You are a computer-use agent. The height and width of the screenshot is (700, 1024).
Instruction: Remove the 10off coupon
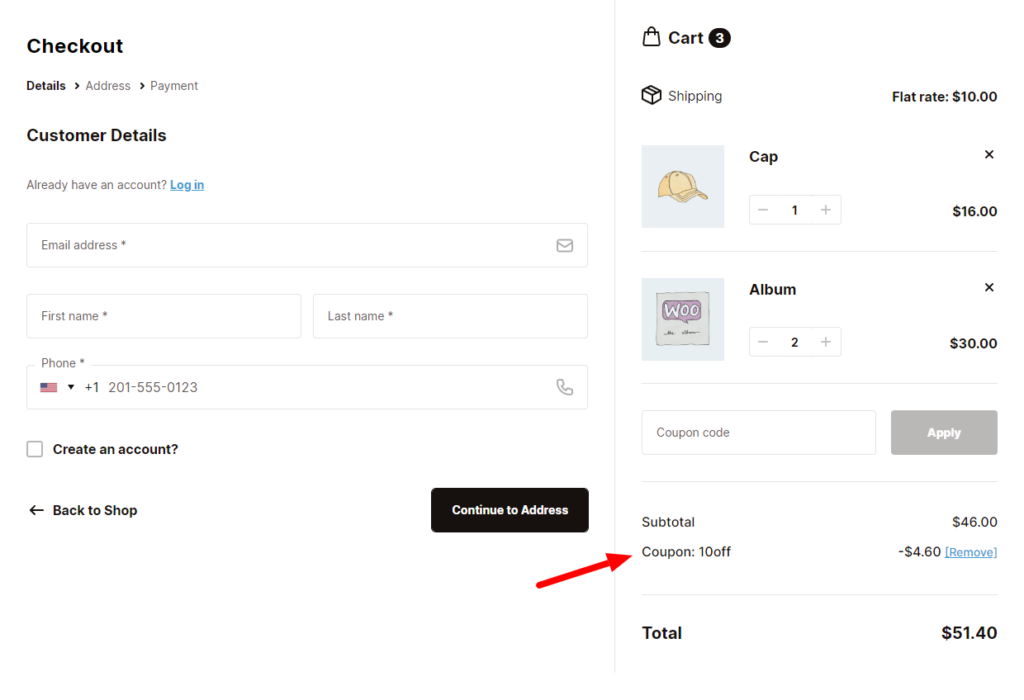point(972,551)
